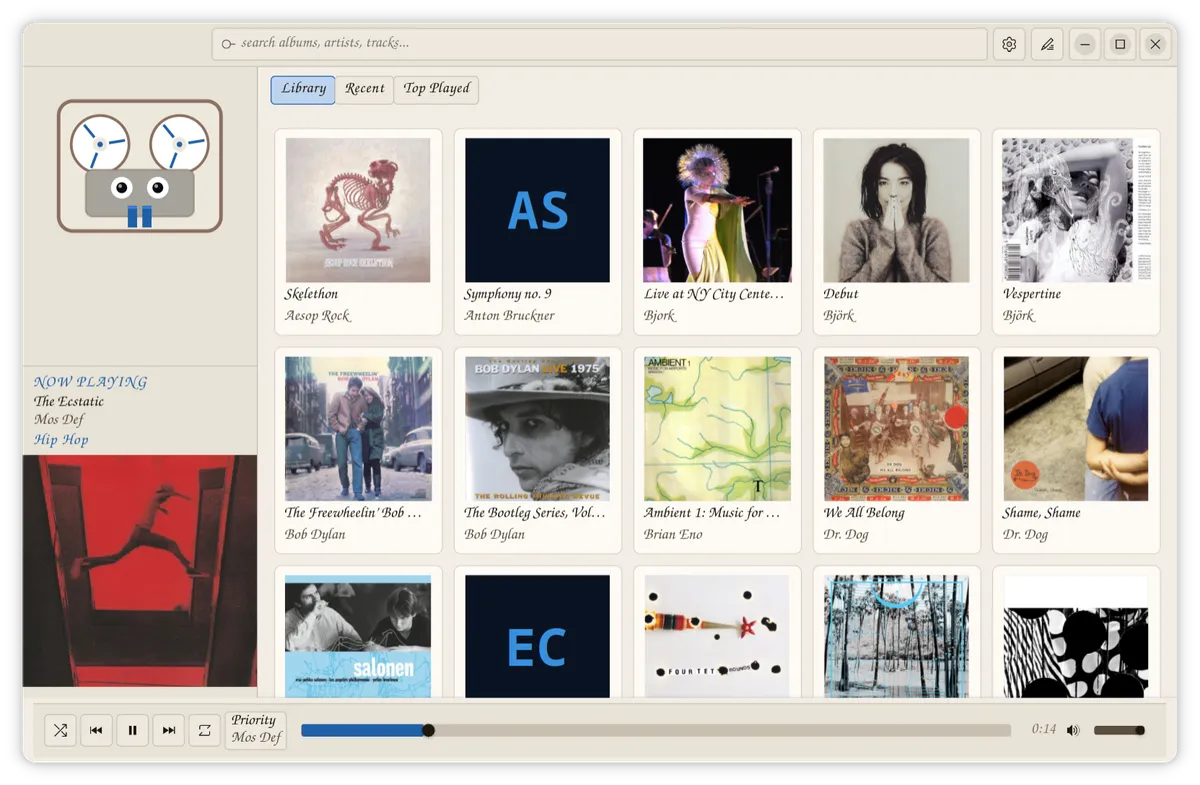Click the pencil edit icon
This screenshot has width=1200, height=785.
1047,44
